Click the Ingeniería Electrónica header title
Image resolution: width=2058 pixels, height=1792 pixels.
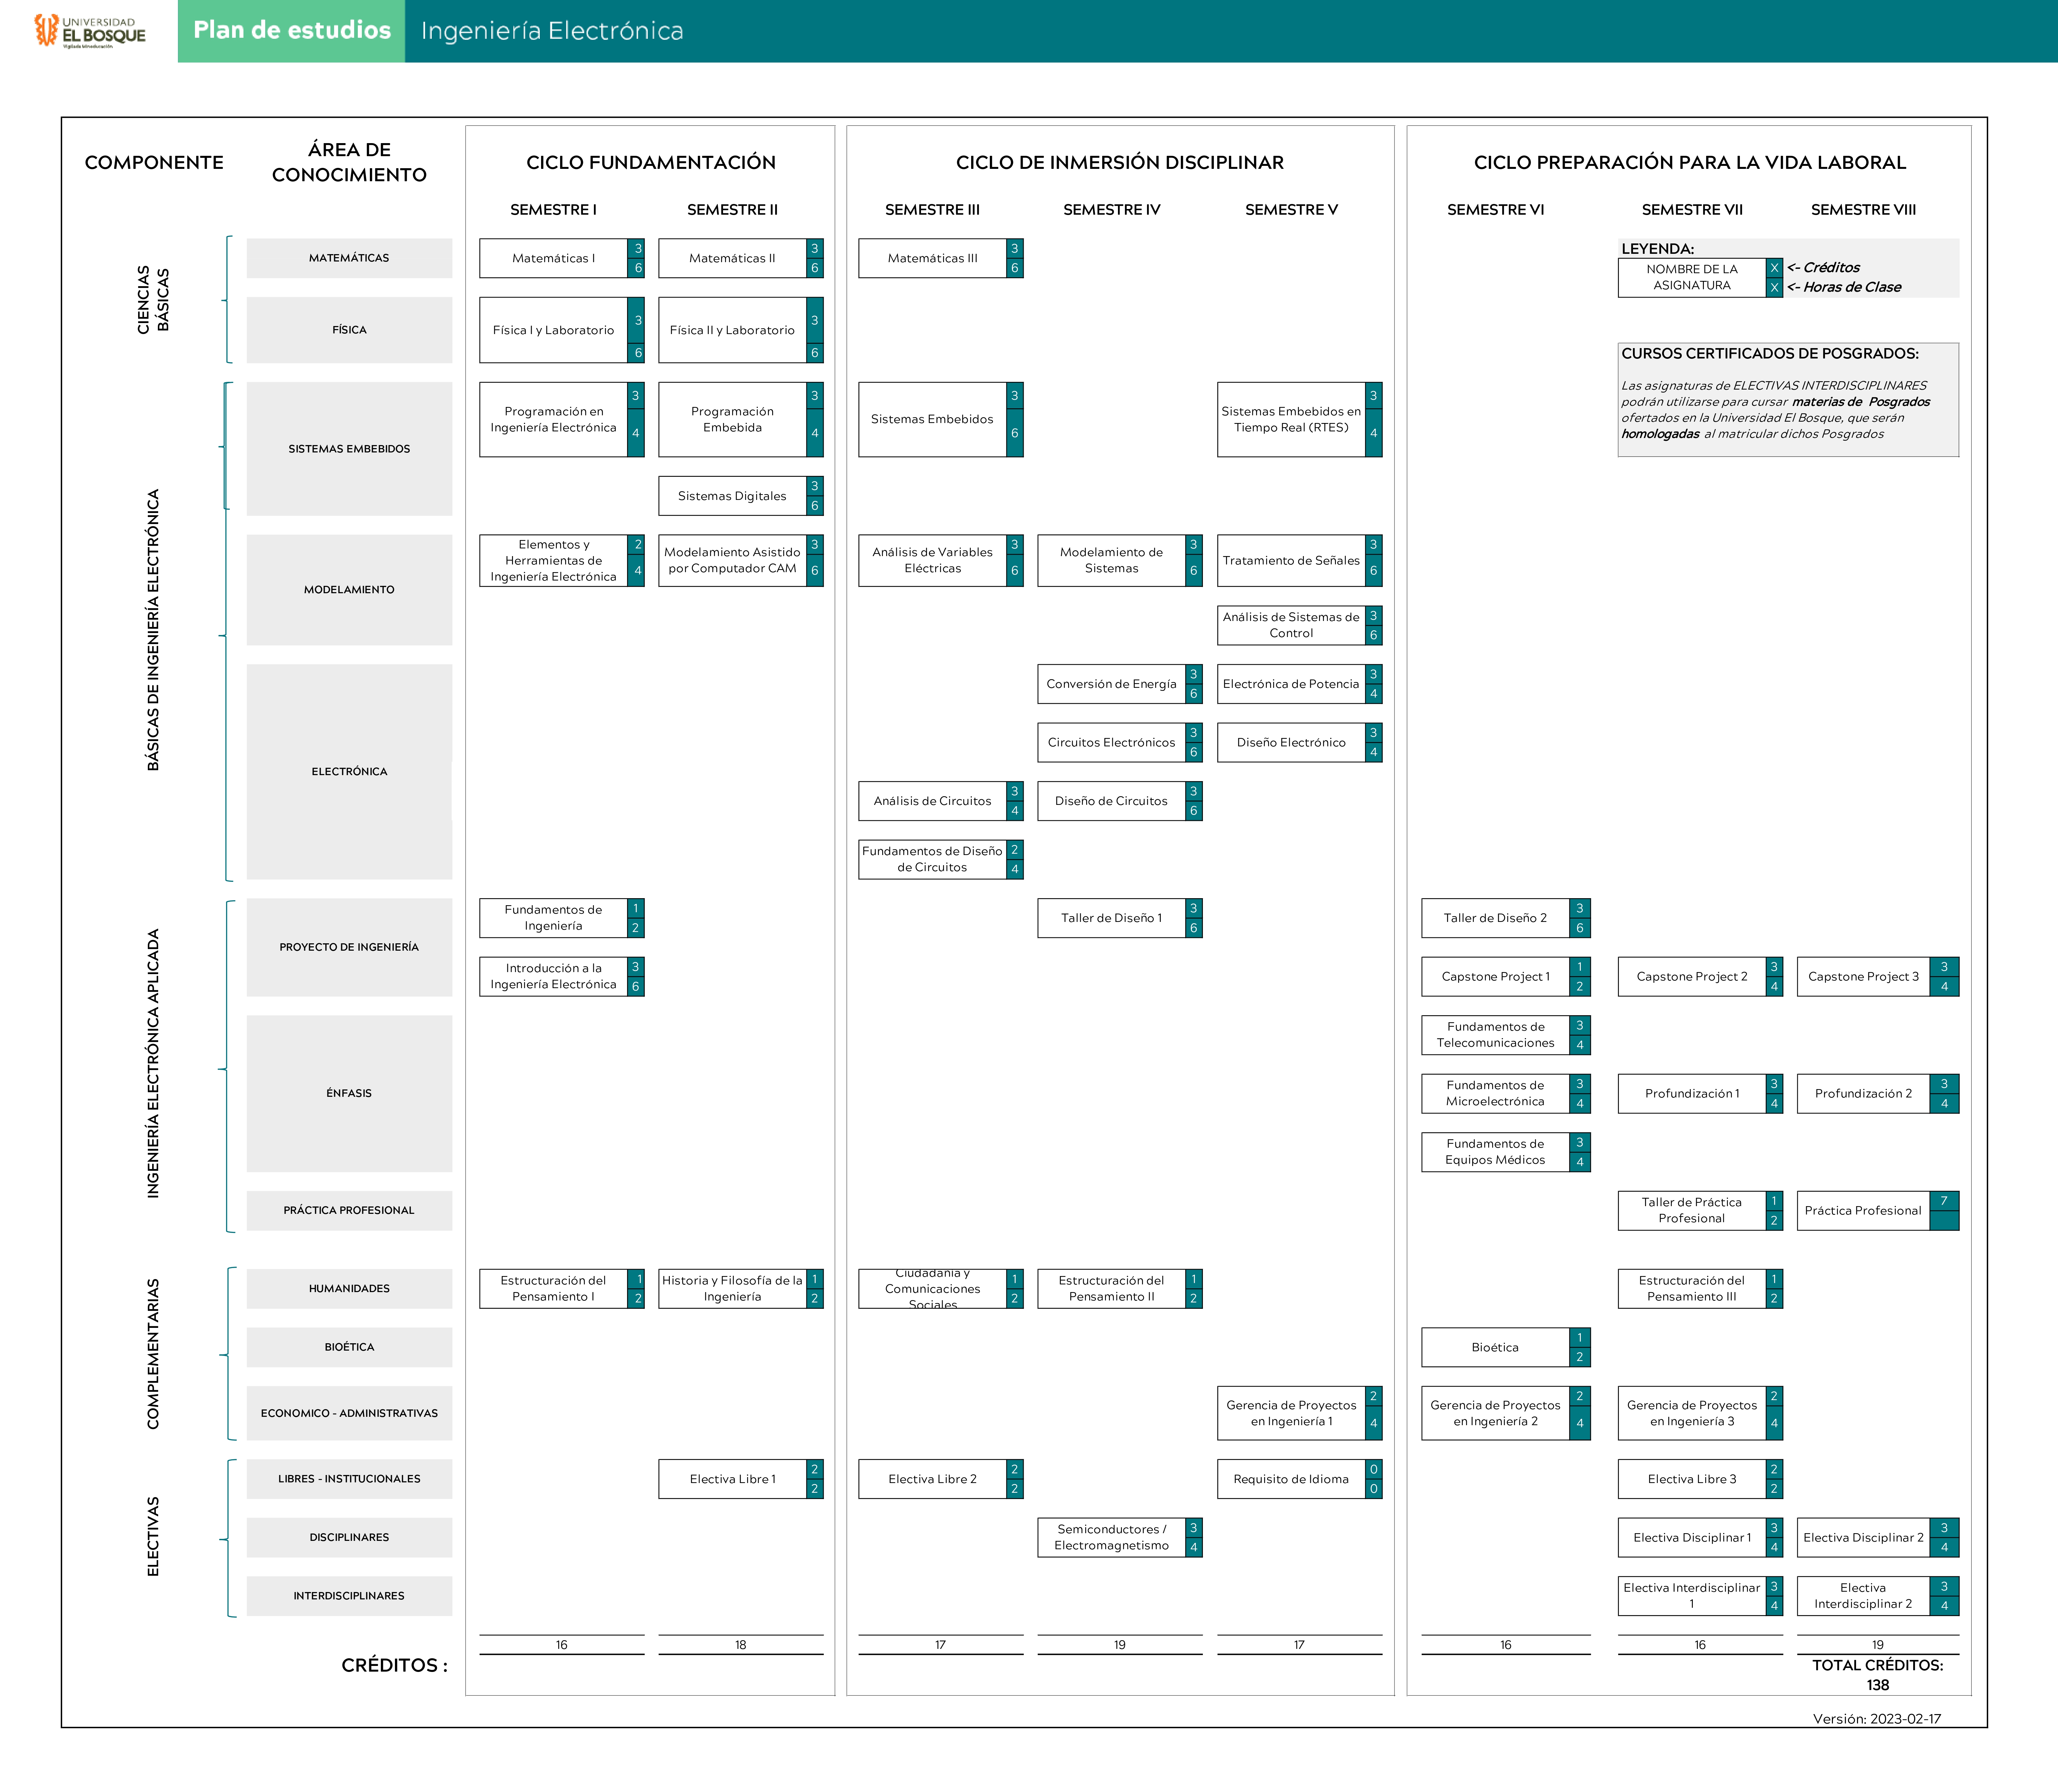552,31
